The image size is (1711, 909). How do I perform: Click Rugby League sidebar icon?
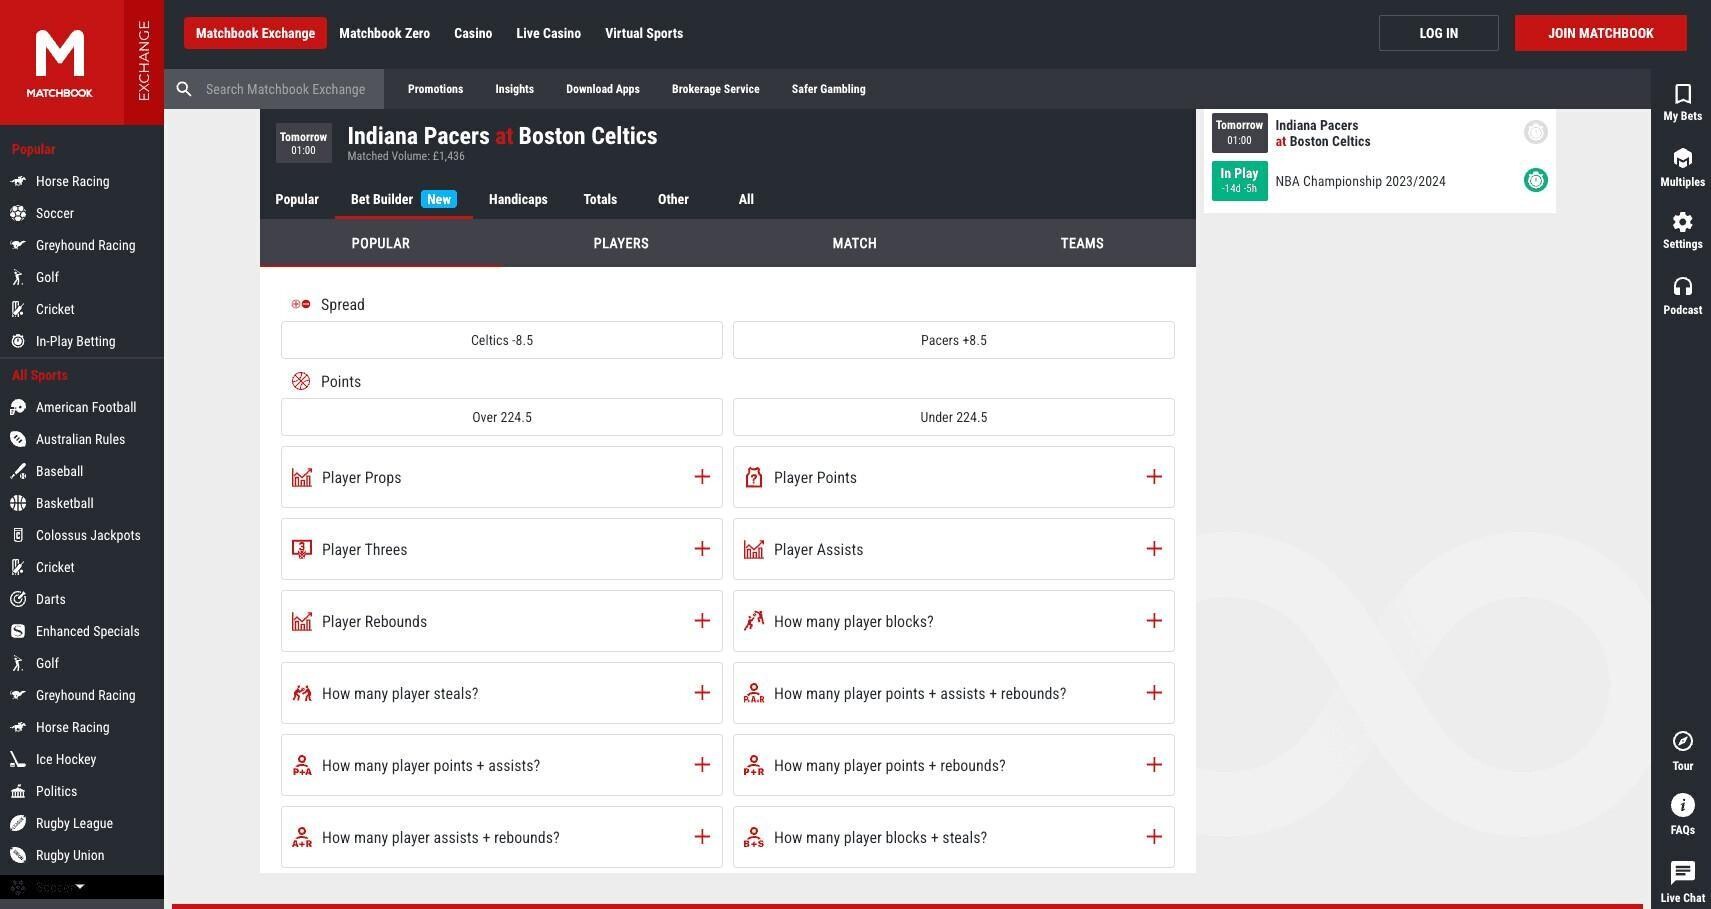pos(18,823)
